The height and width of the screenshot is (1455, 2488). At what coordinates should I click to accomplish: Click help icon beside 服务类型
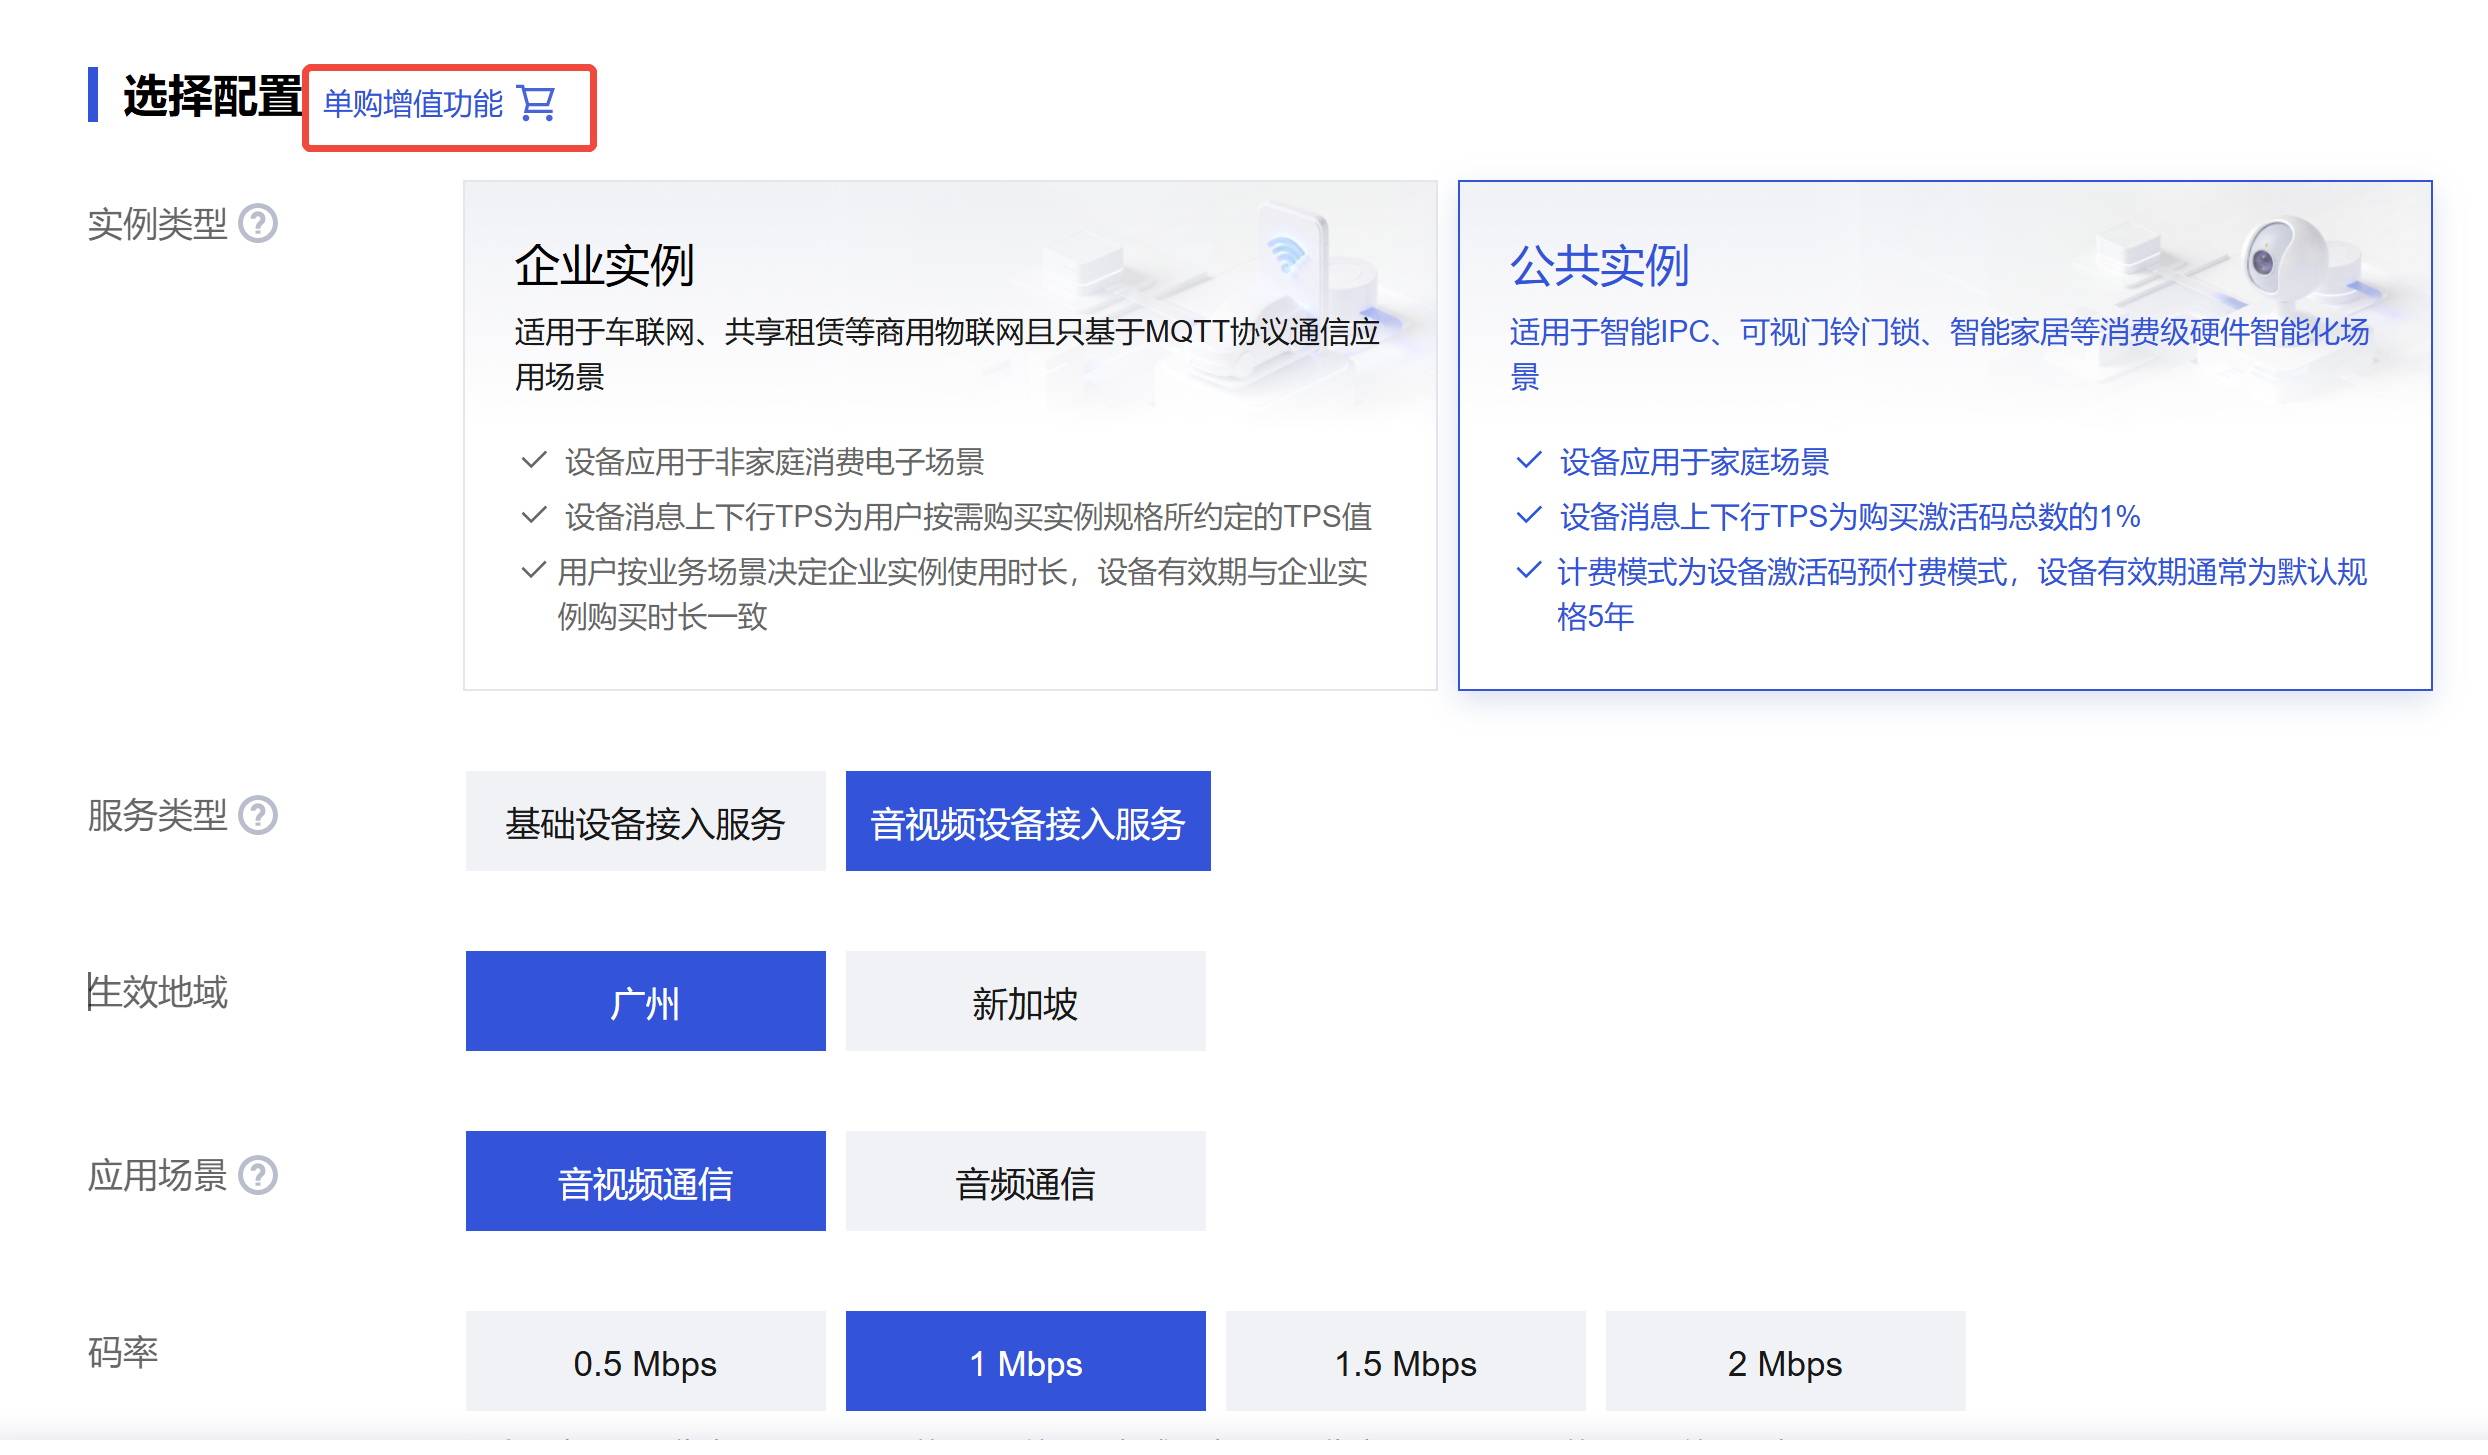(259, 815)
